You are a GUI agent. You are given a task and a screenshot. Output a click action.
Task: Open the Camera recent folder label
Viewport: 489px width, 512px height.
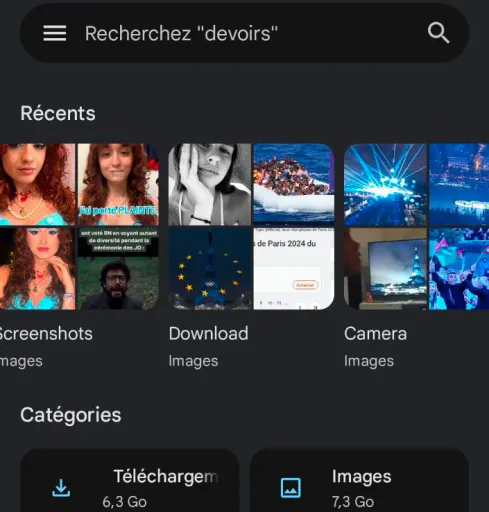pos(375,334)
